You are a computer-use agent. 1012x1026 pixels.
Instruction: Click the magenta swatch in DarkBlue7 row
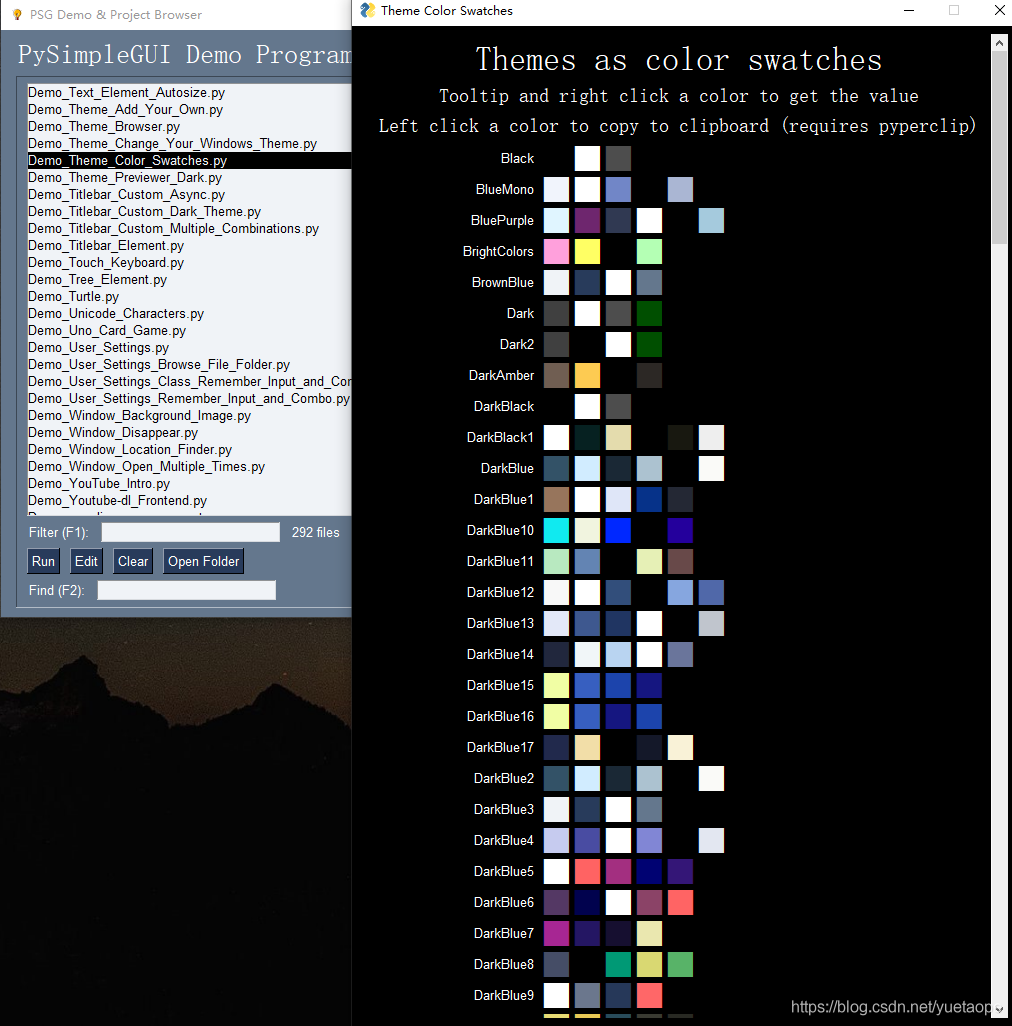[x=556, y=933]
